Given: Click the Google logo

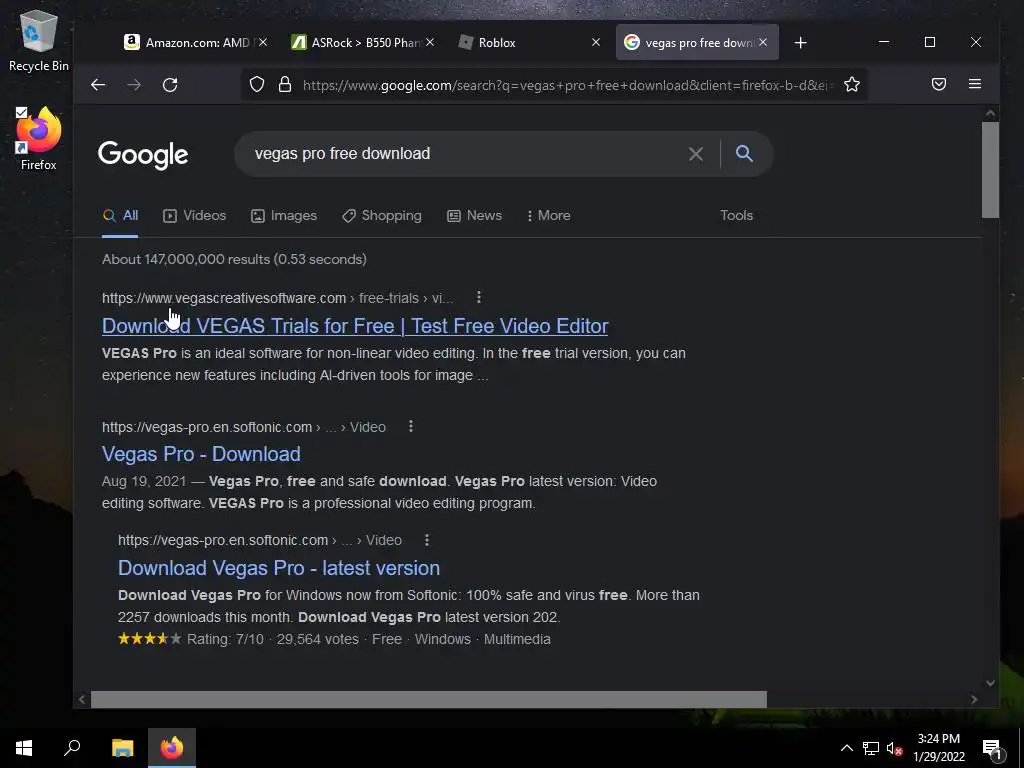Looking at the screenshot, I should click(x=143, y=155).
